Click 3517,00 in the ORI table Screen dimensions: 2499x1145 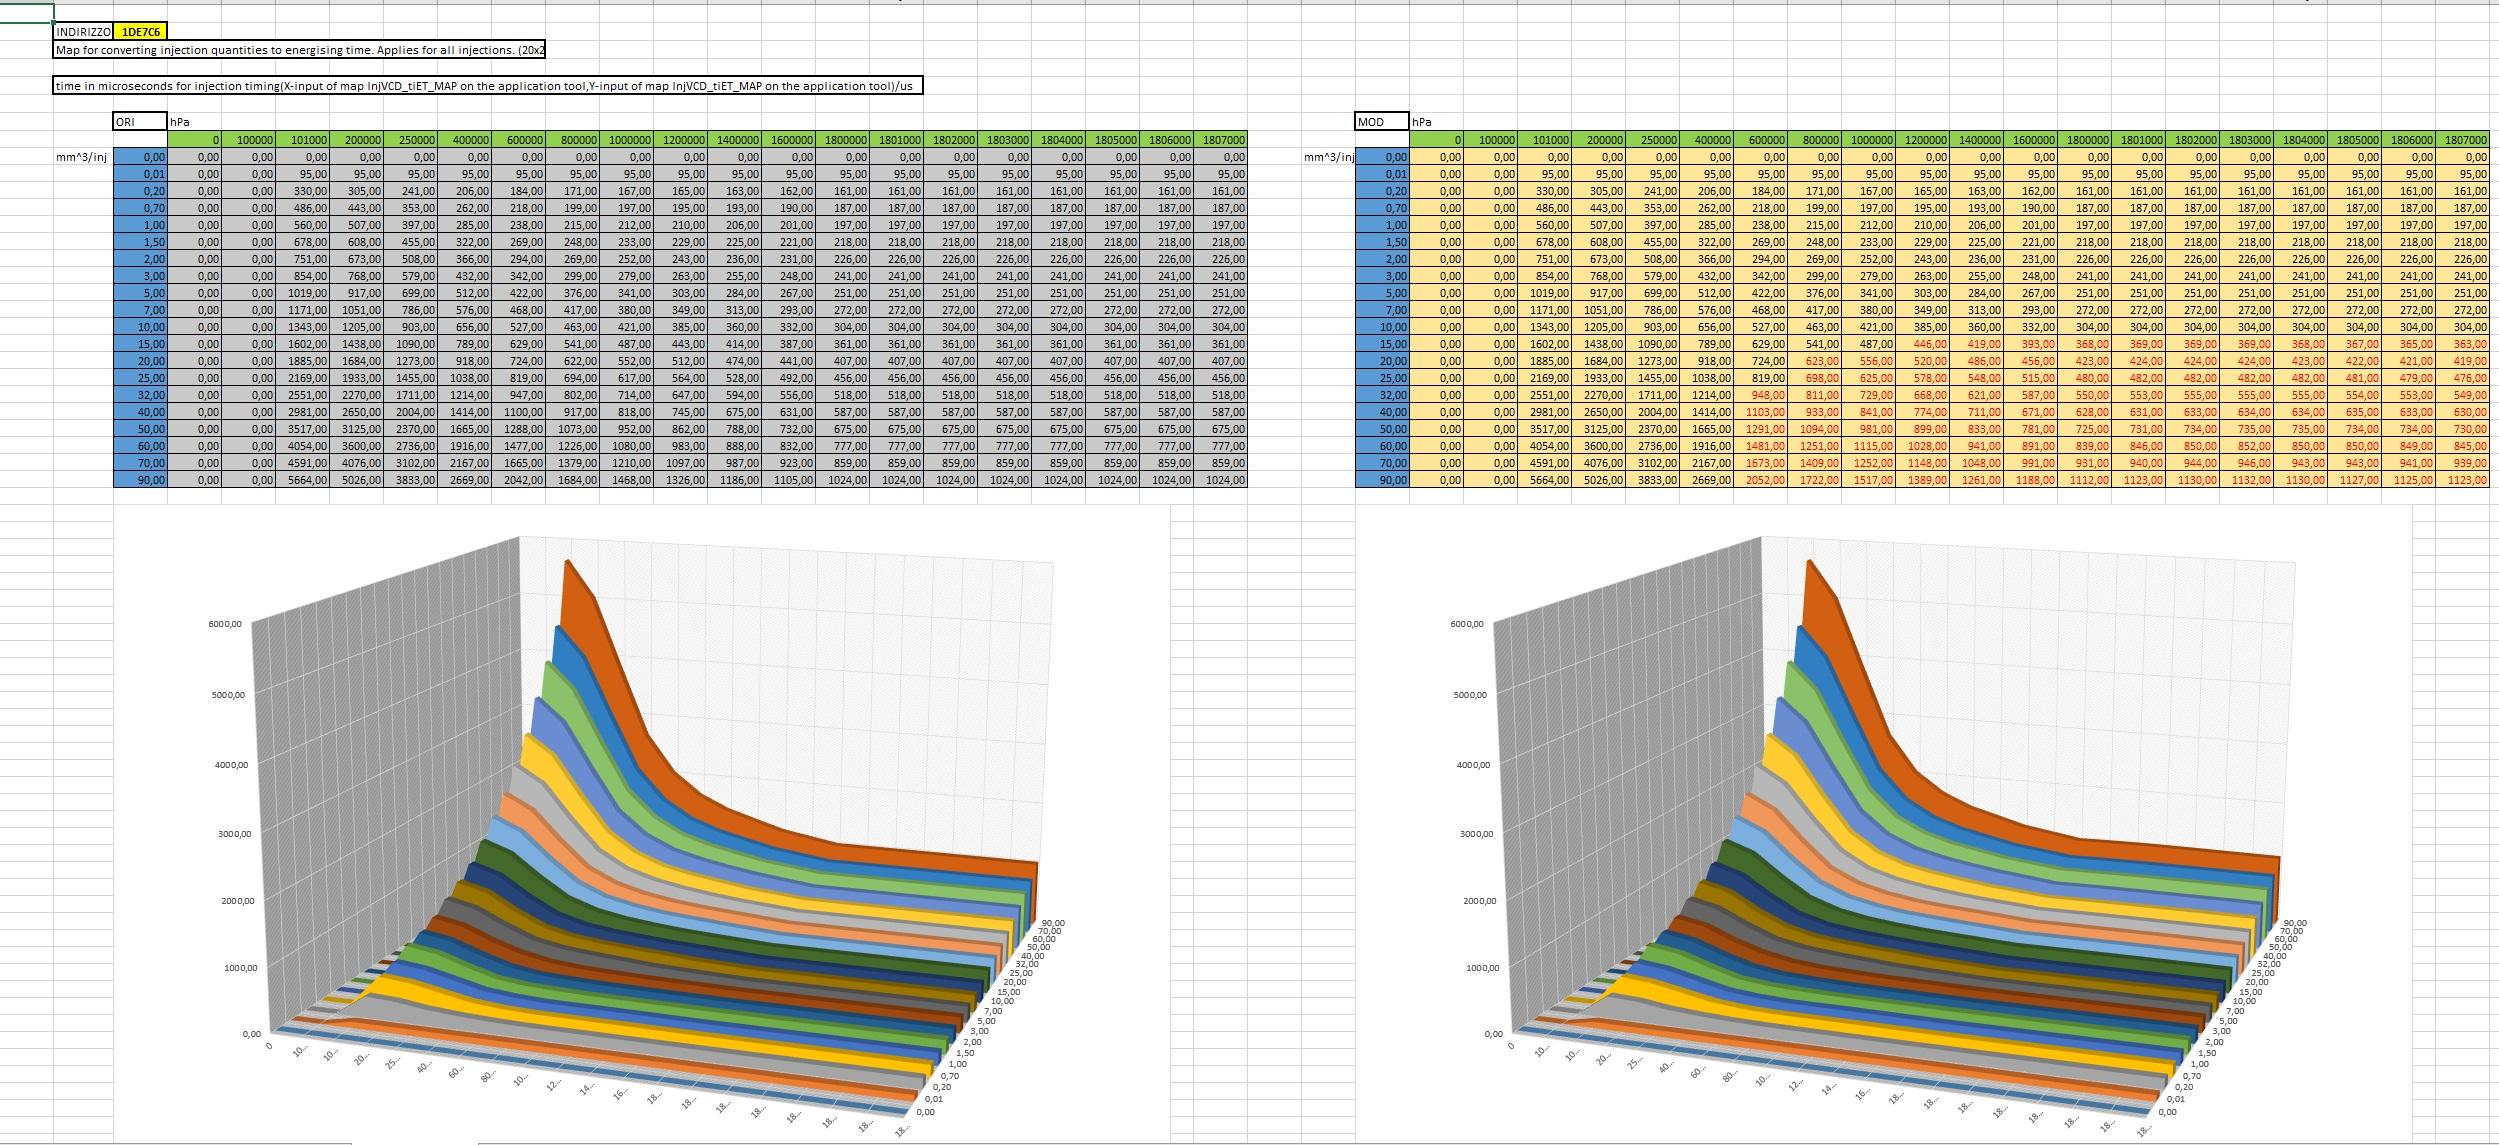(303, 429)
